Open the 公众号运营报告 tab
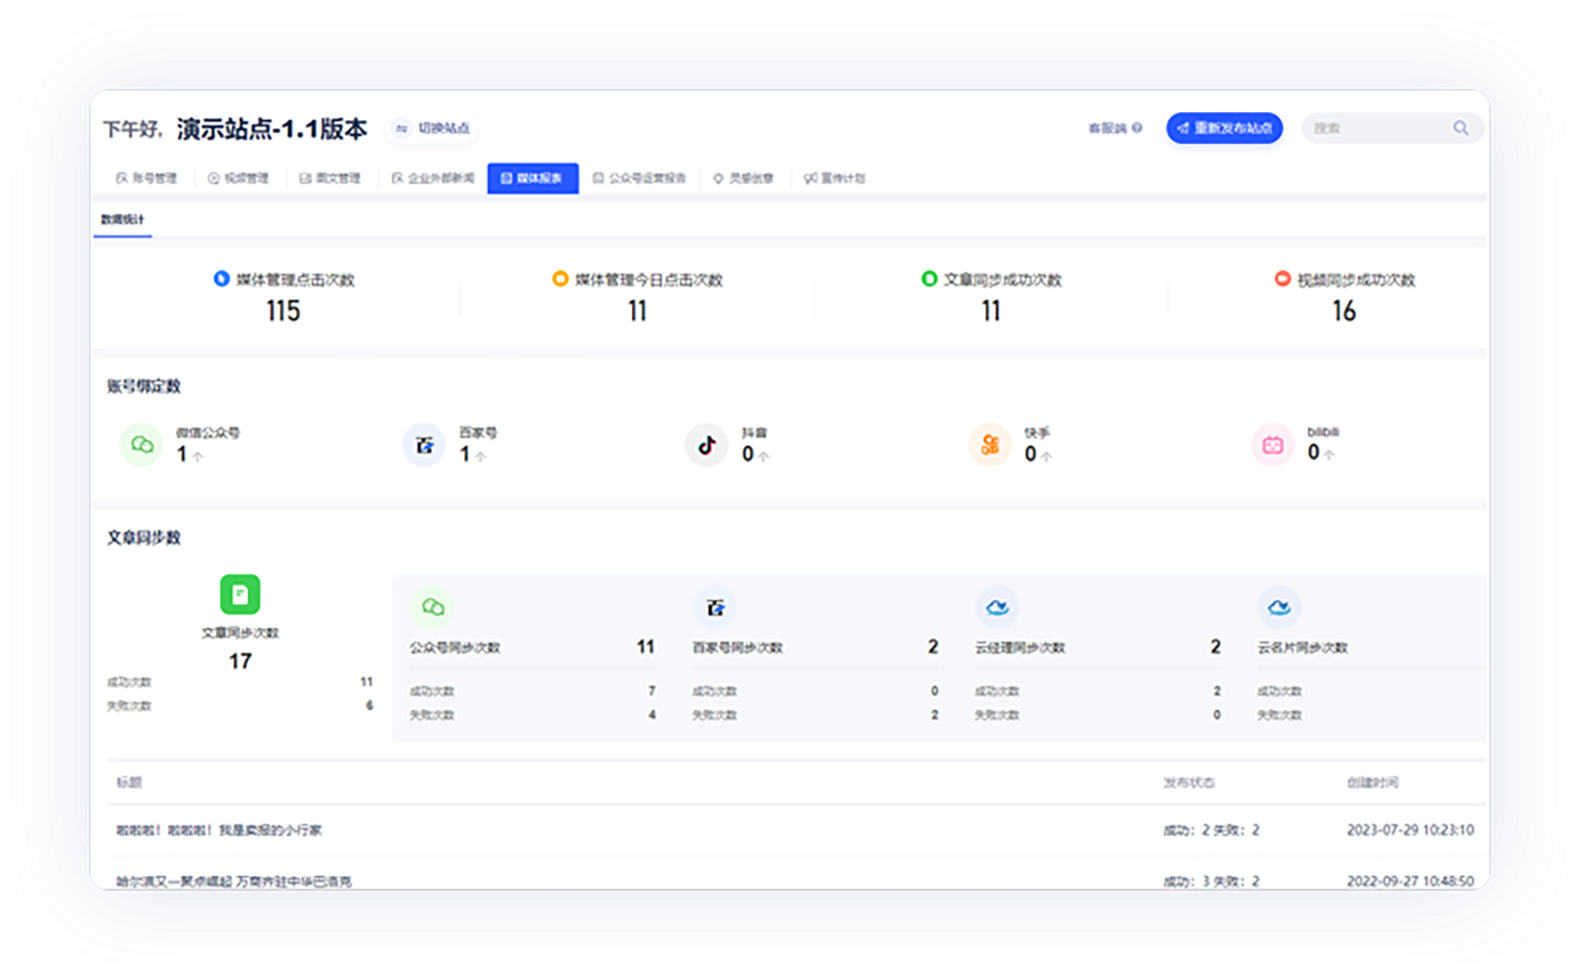 [639, 178]
